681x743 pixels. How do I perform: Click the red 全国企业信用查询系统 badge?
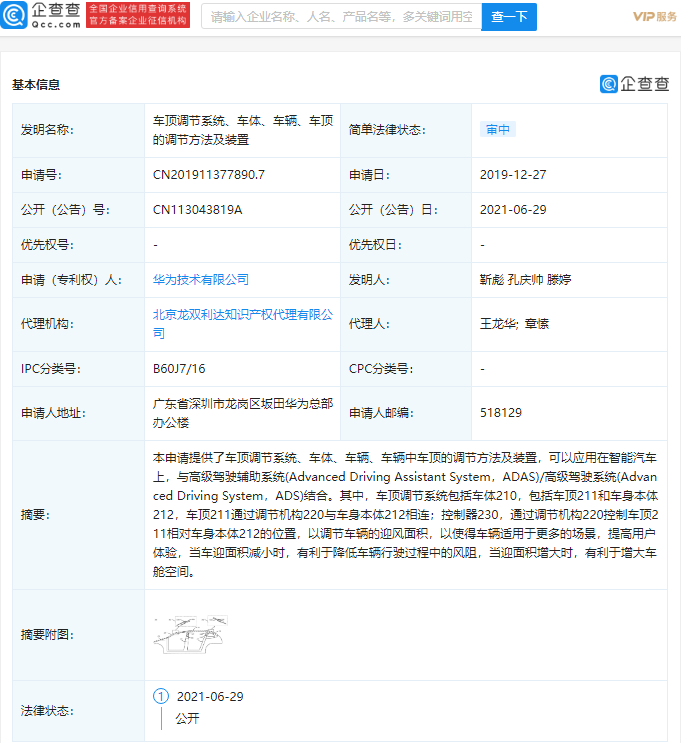[138, 16]
